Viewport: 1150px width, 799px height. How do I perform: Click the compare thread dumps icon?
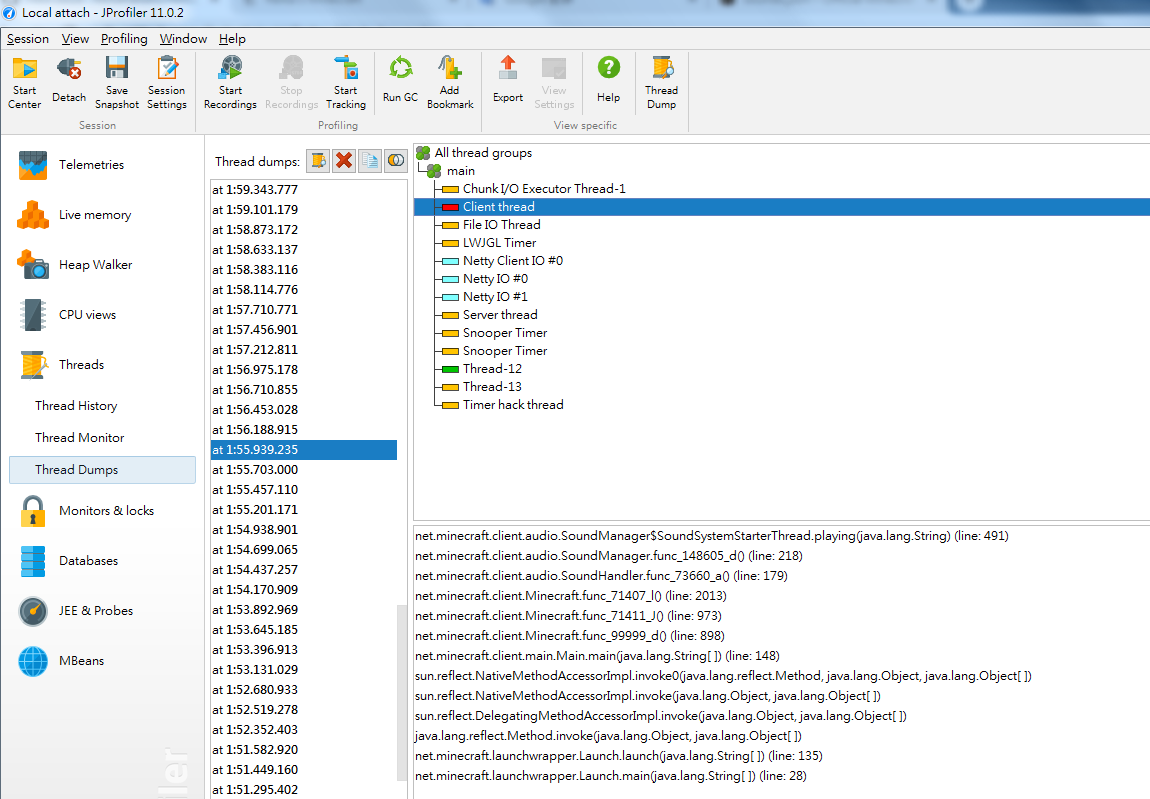396,160
